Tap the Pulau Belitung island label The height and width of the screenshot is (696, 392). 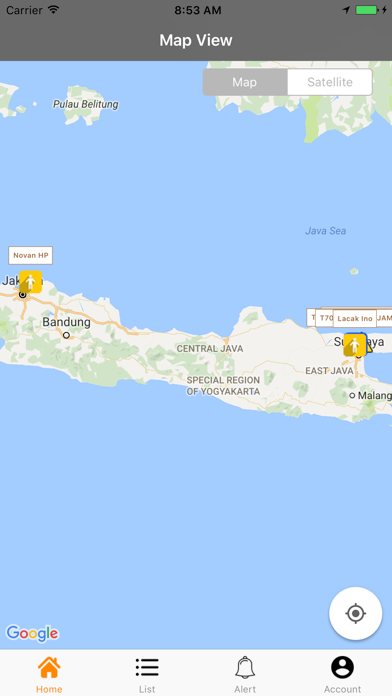click(x=86, y=104)
